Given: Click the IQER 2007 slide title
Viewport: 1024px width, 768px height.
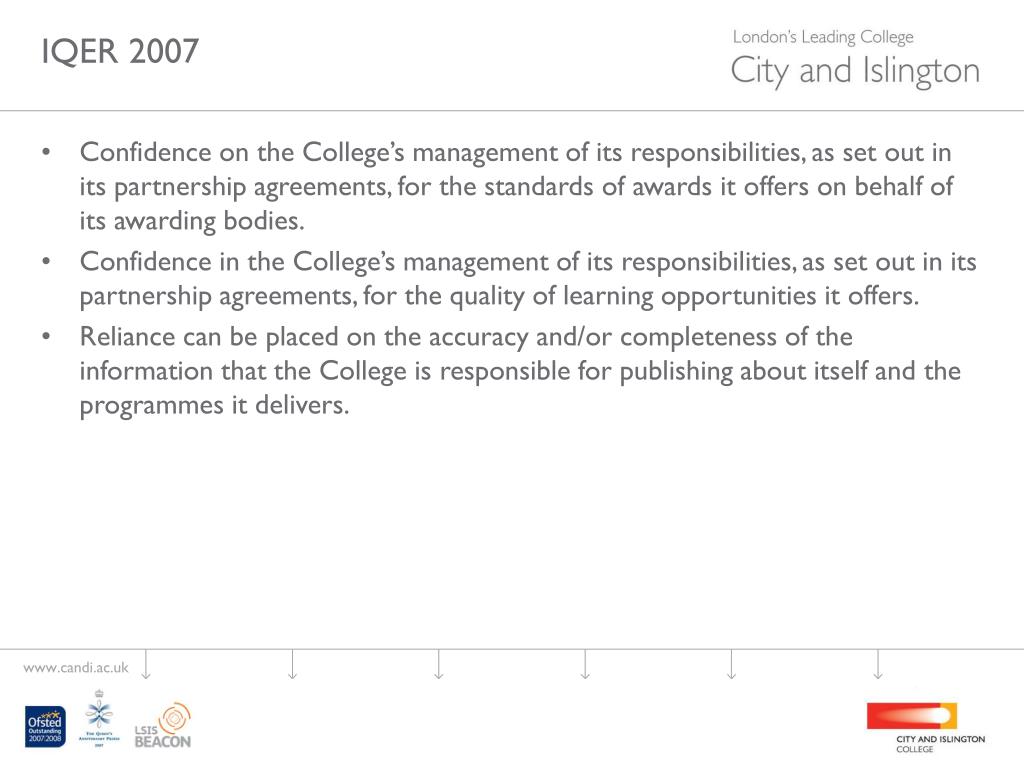Looking at the screenshot, I should tap(120, 51).
